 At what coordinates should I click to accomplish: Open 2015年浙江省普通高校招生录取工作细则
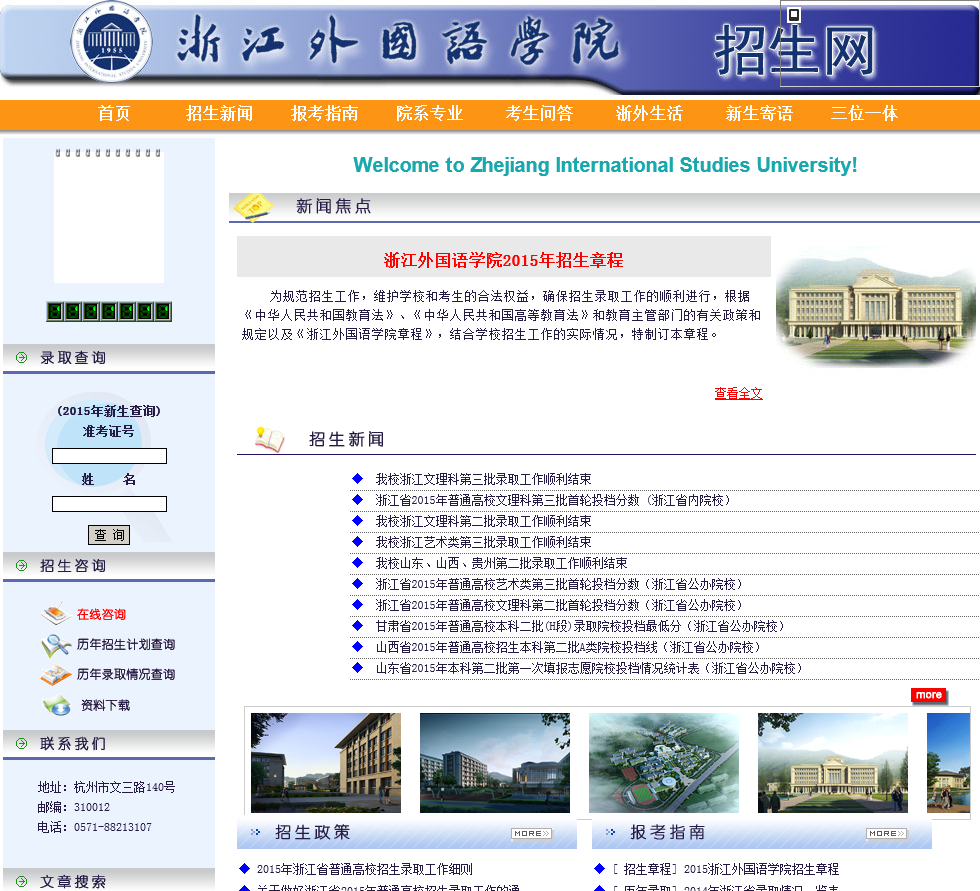coord(364,869)
